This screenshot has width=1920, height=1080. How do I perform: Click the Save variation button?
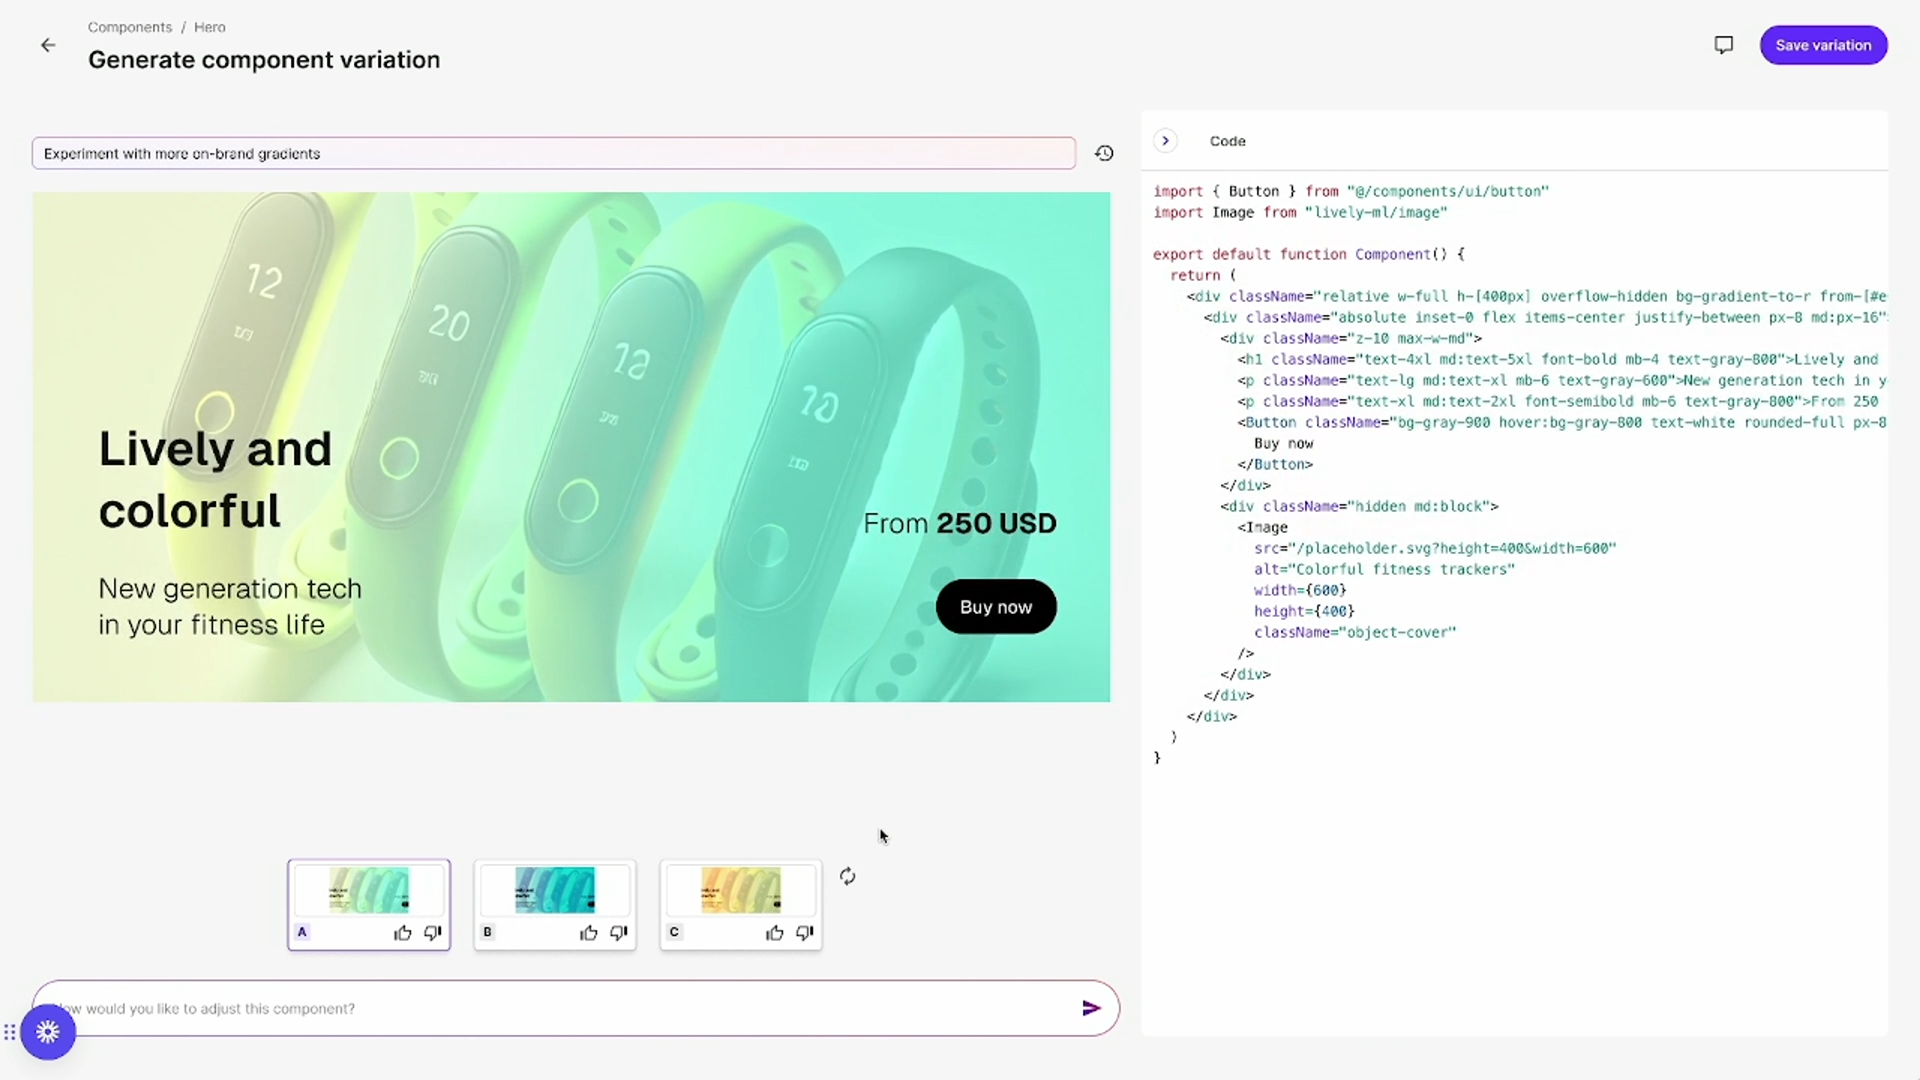tap(1822, 44)
